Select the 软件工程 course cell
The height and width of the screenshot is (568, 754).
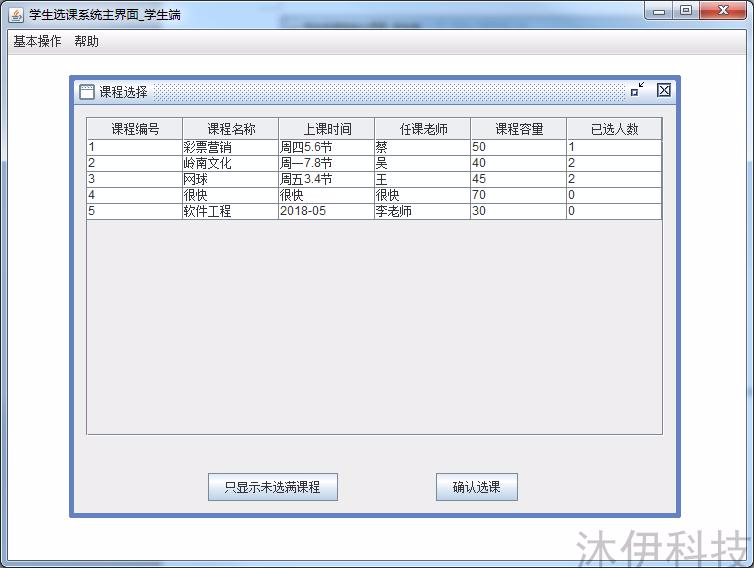point(230,211)
